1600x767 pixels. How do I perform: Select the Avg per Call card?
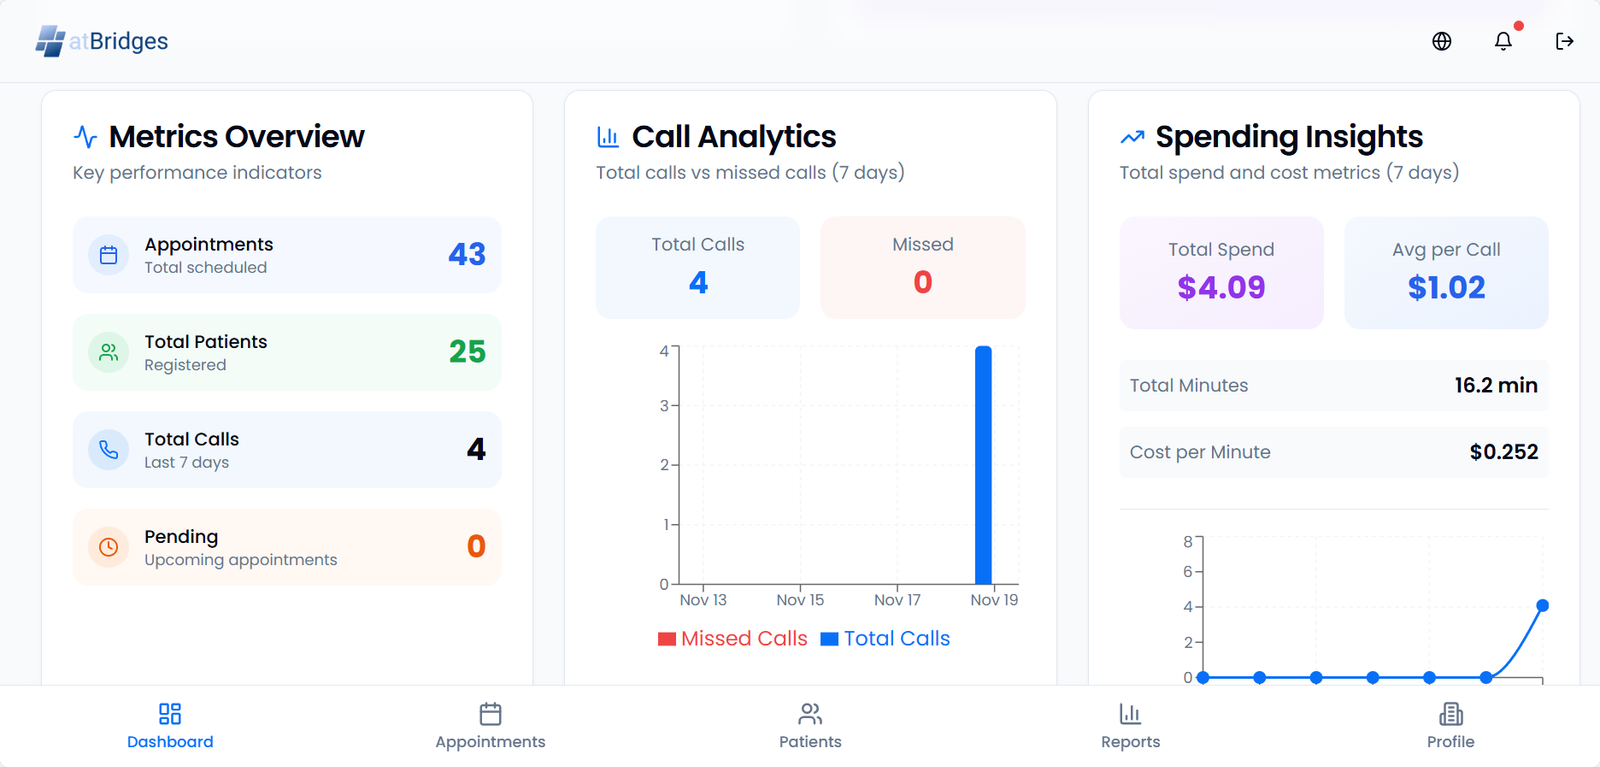tap(1446, 272)
